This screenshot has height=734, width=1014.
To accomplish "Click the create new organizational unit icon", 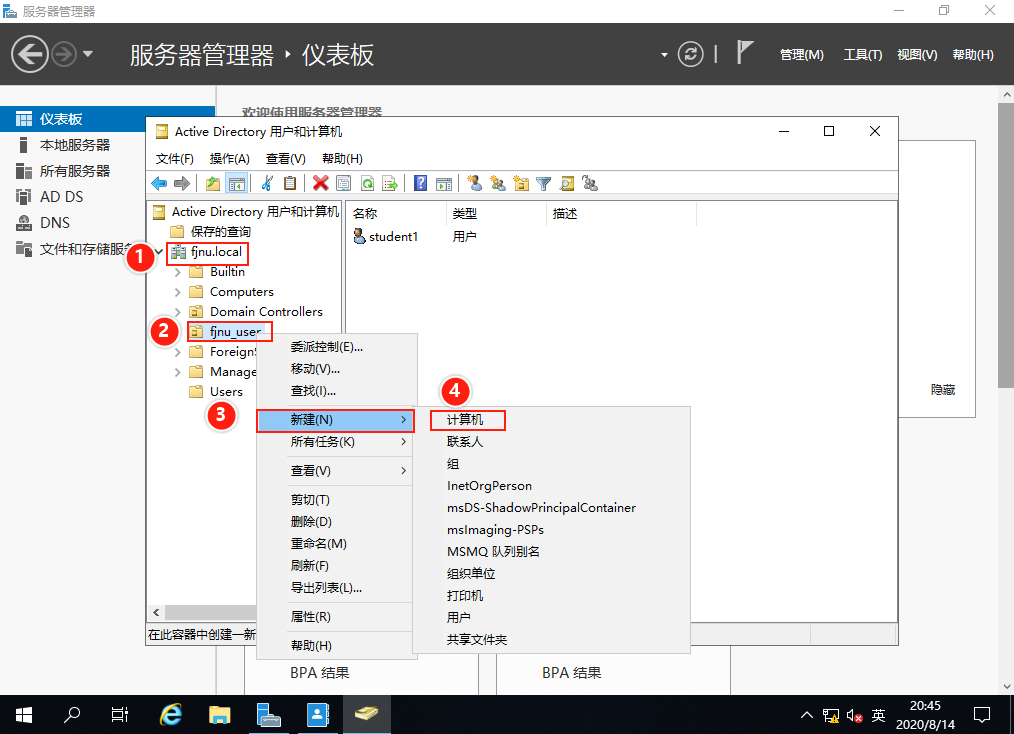I will 521,184.
